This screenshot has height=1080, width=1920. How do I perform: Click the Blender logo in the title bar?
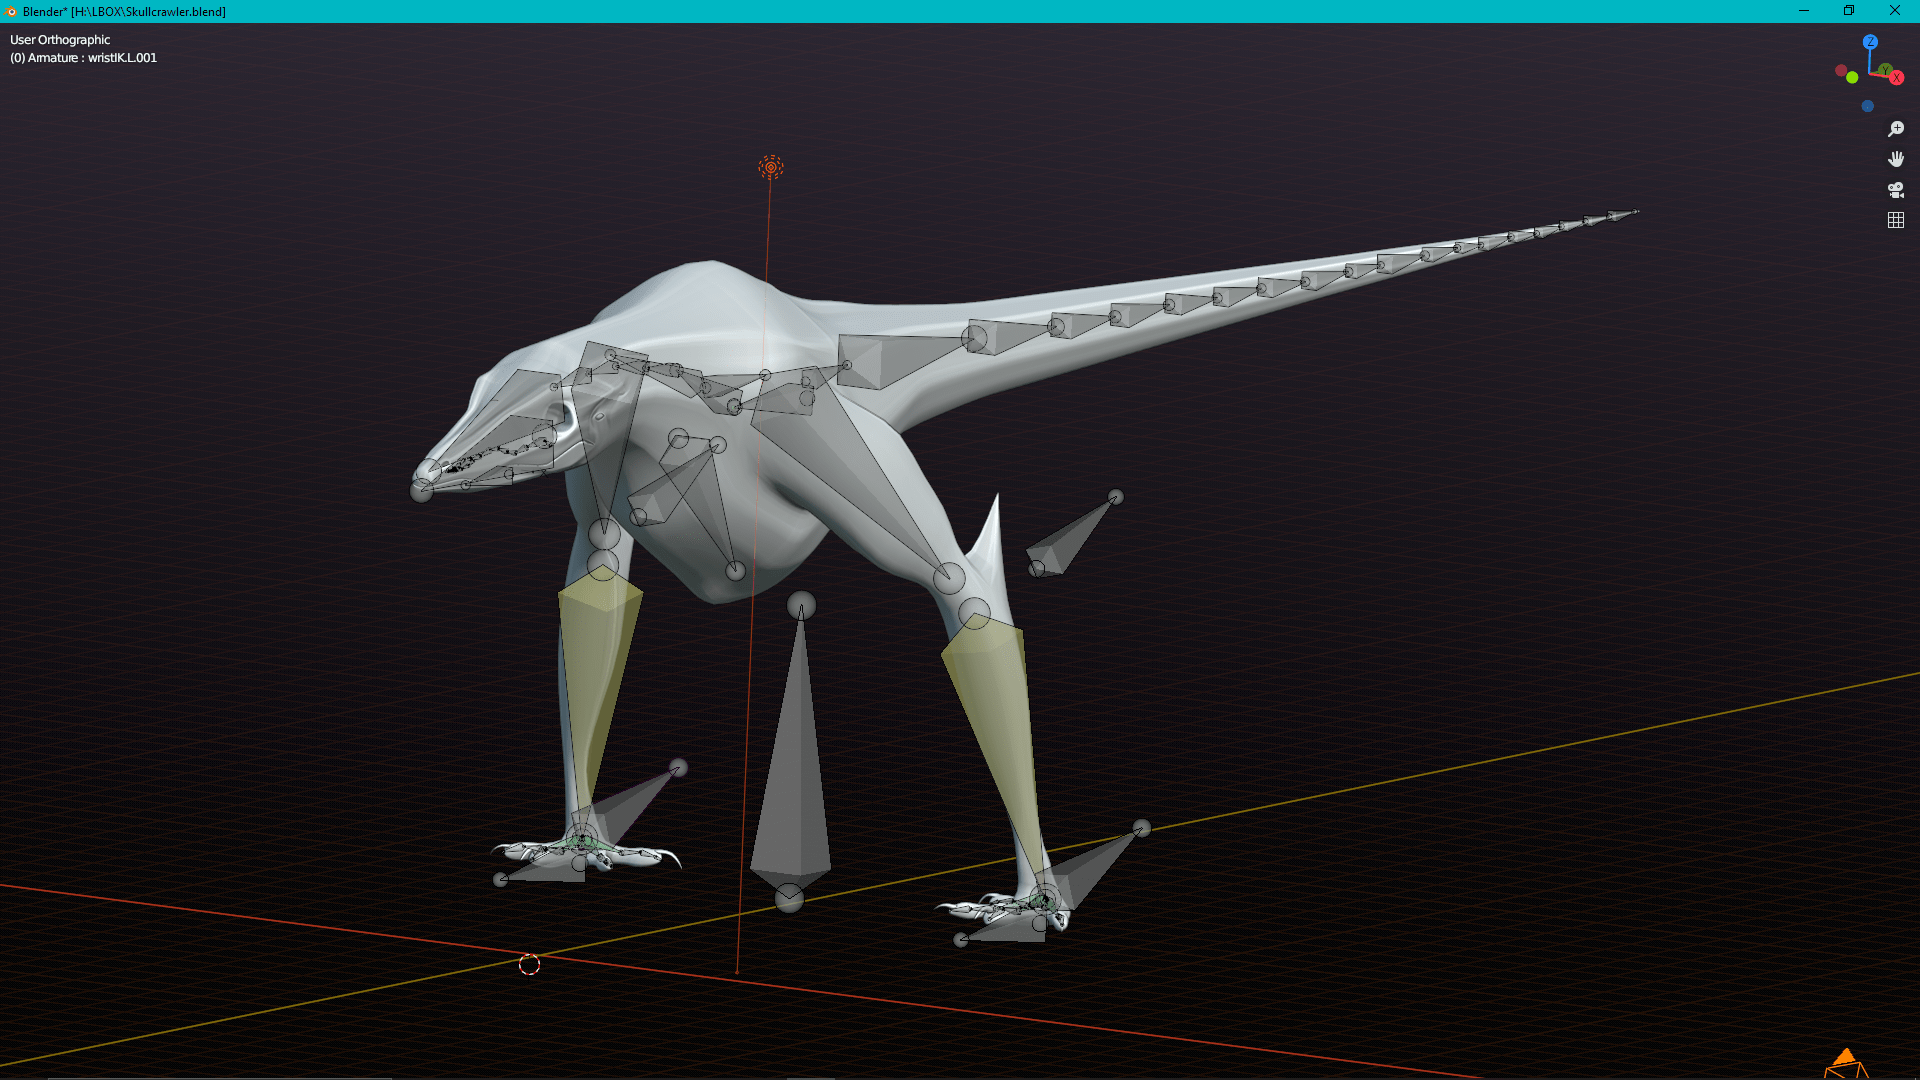[12, 11]
